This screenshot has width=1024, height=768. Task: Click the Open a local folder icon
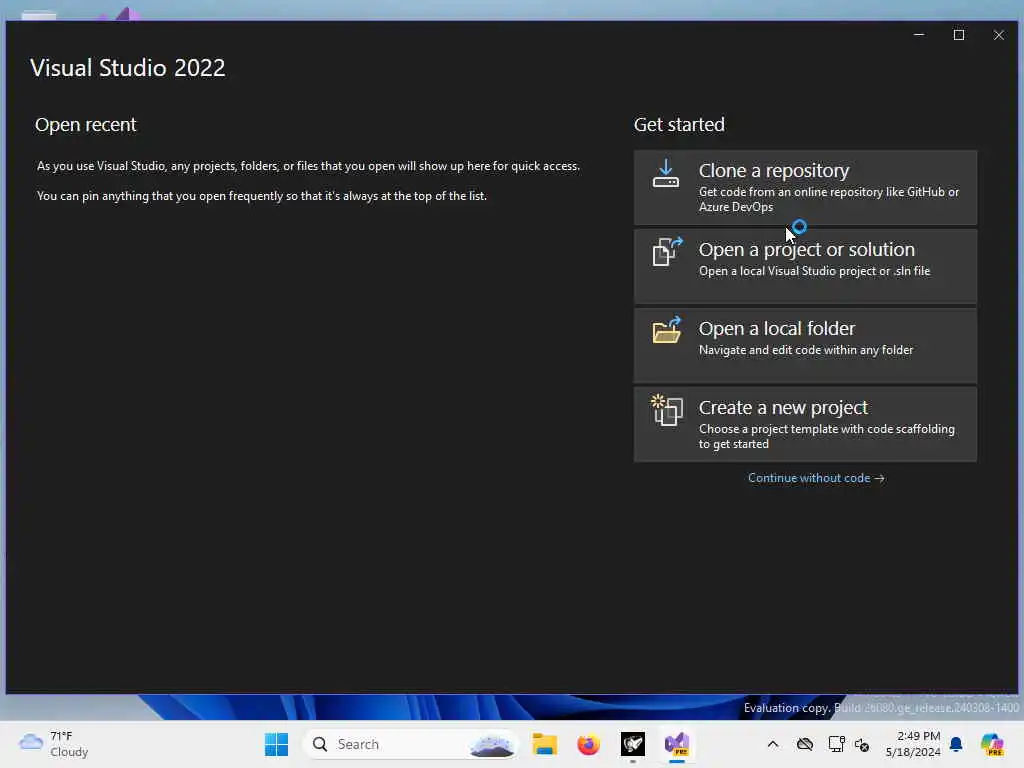tap(667, 330)
